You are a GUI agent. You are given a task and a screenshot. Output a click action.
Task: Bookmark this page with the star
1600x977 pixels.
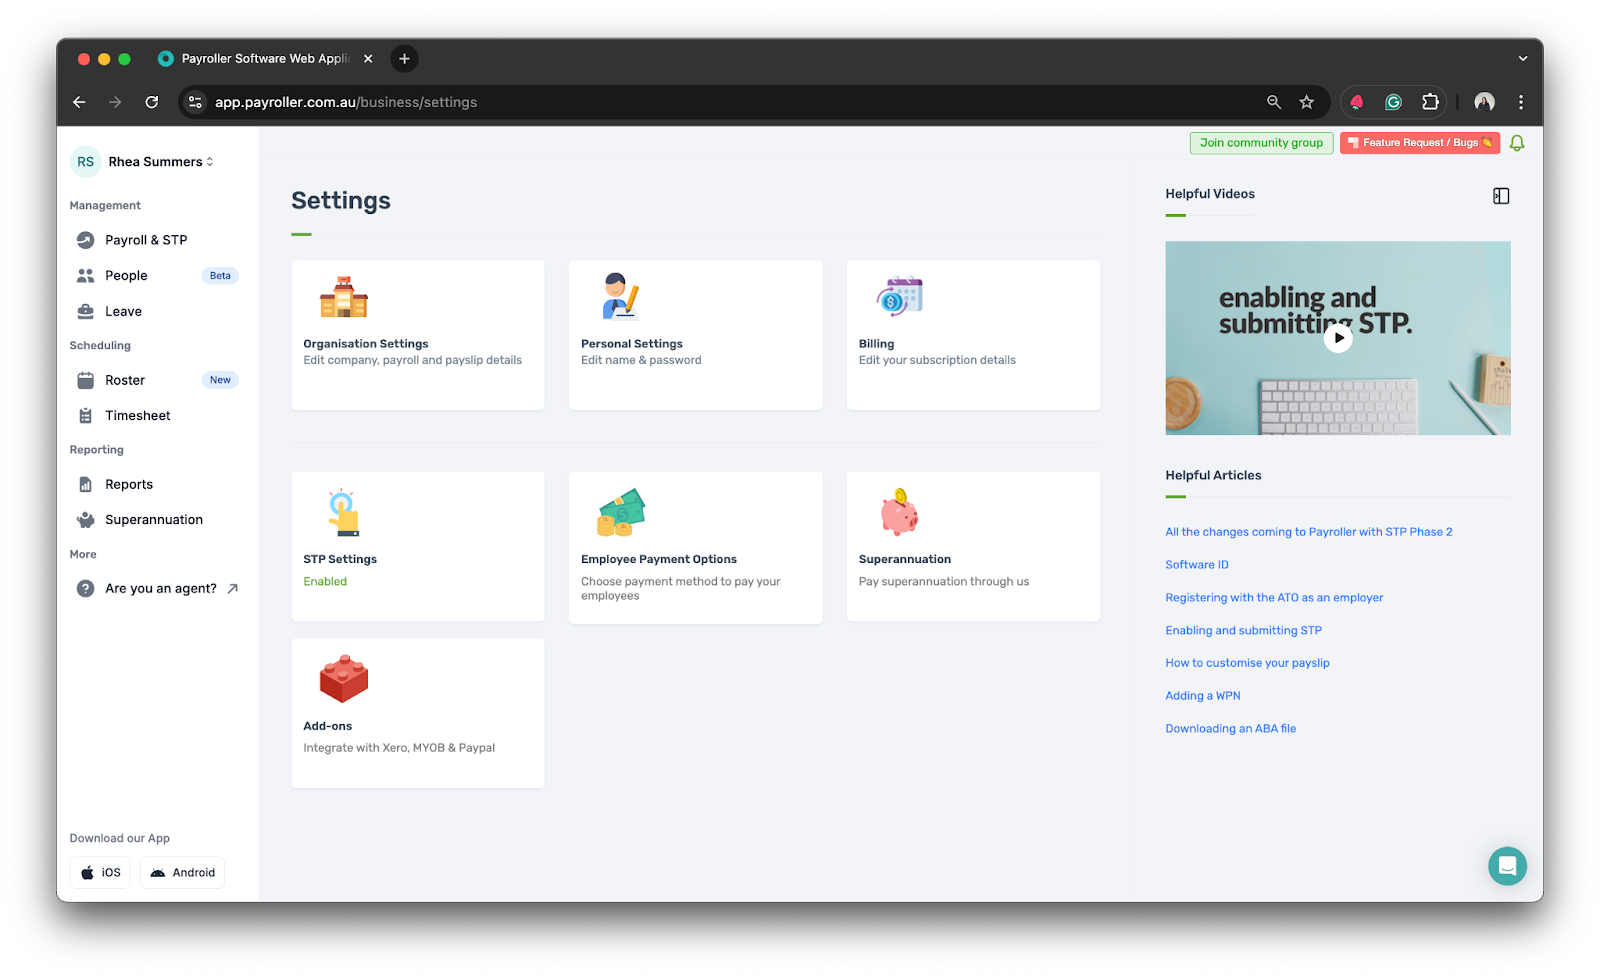[1306, 102]
